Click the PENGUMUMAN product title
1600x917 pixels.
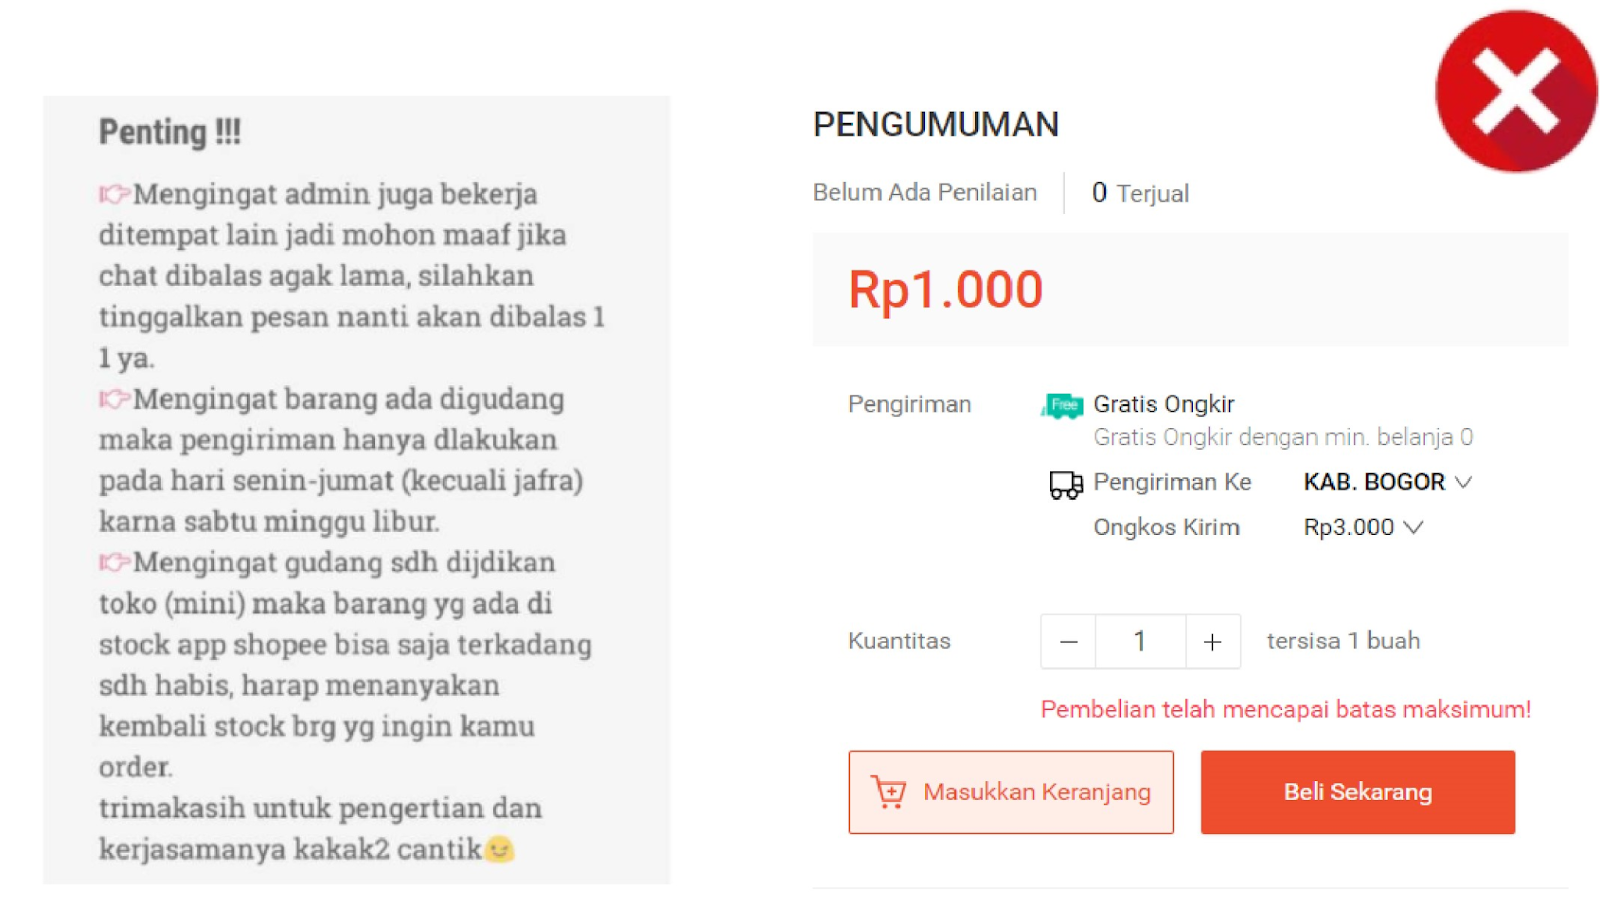pos(935,124)
